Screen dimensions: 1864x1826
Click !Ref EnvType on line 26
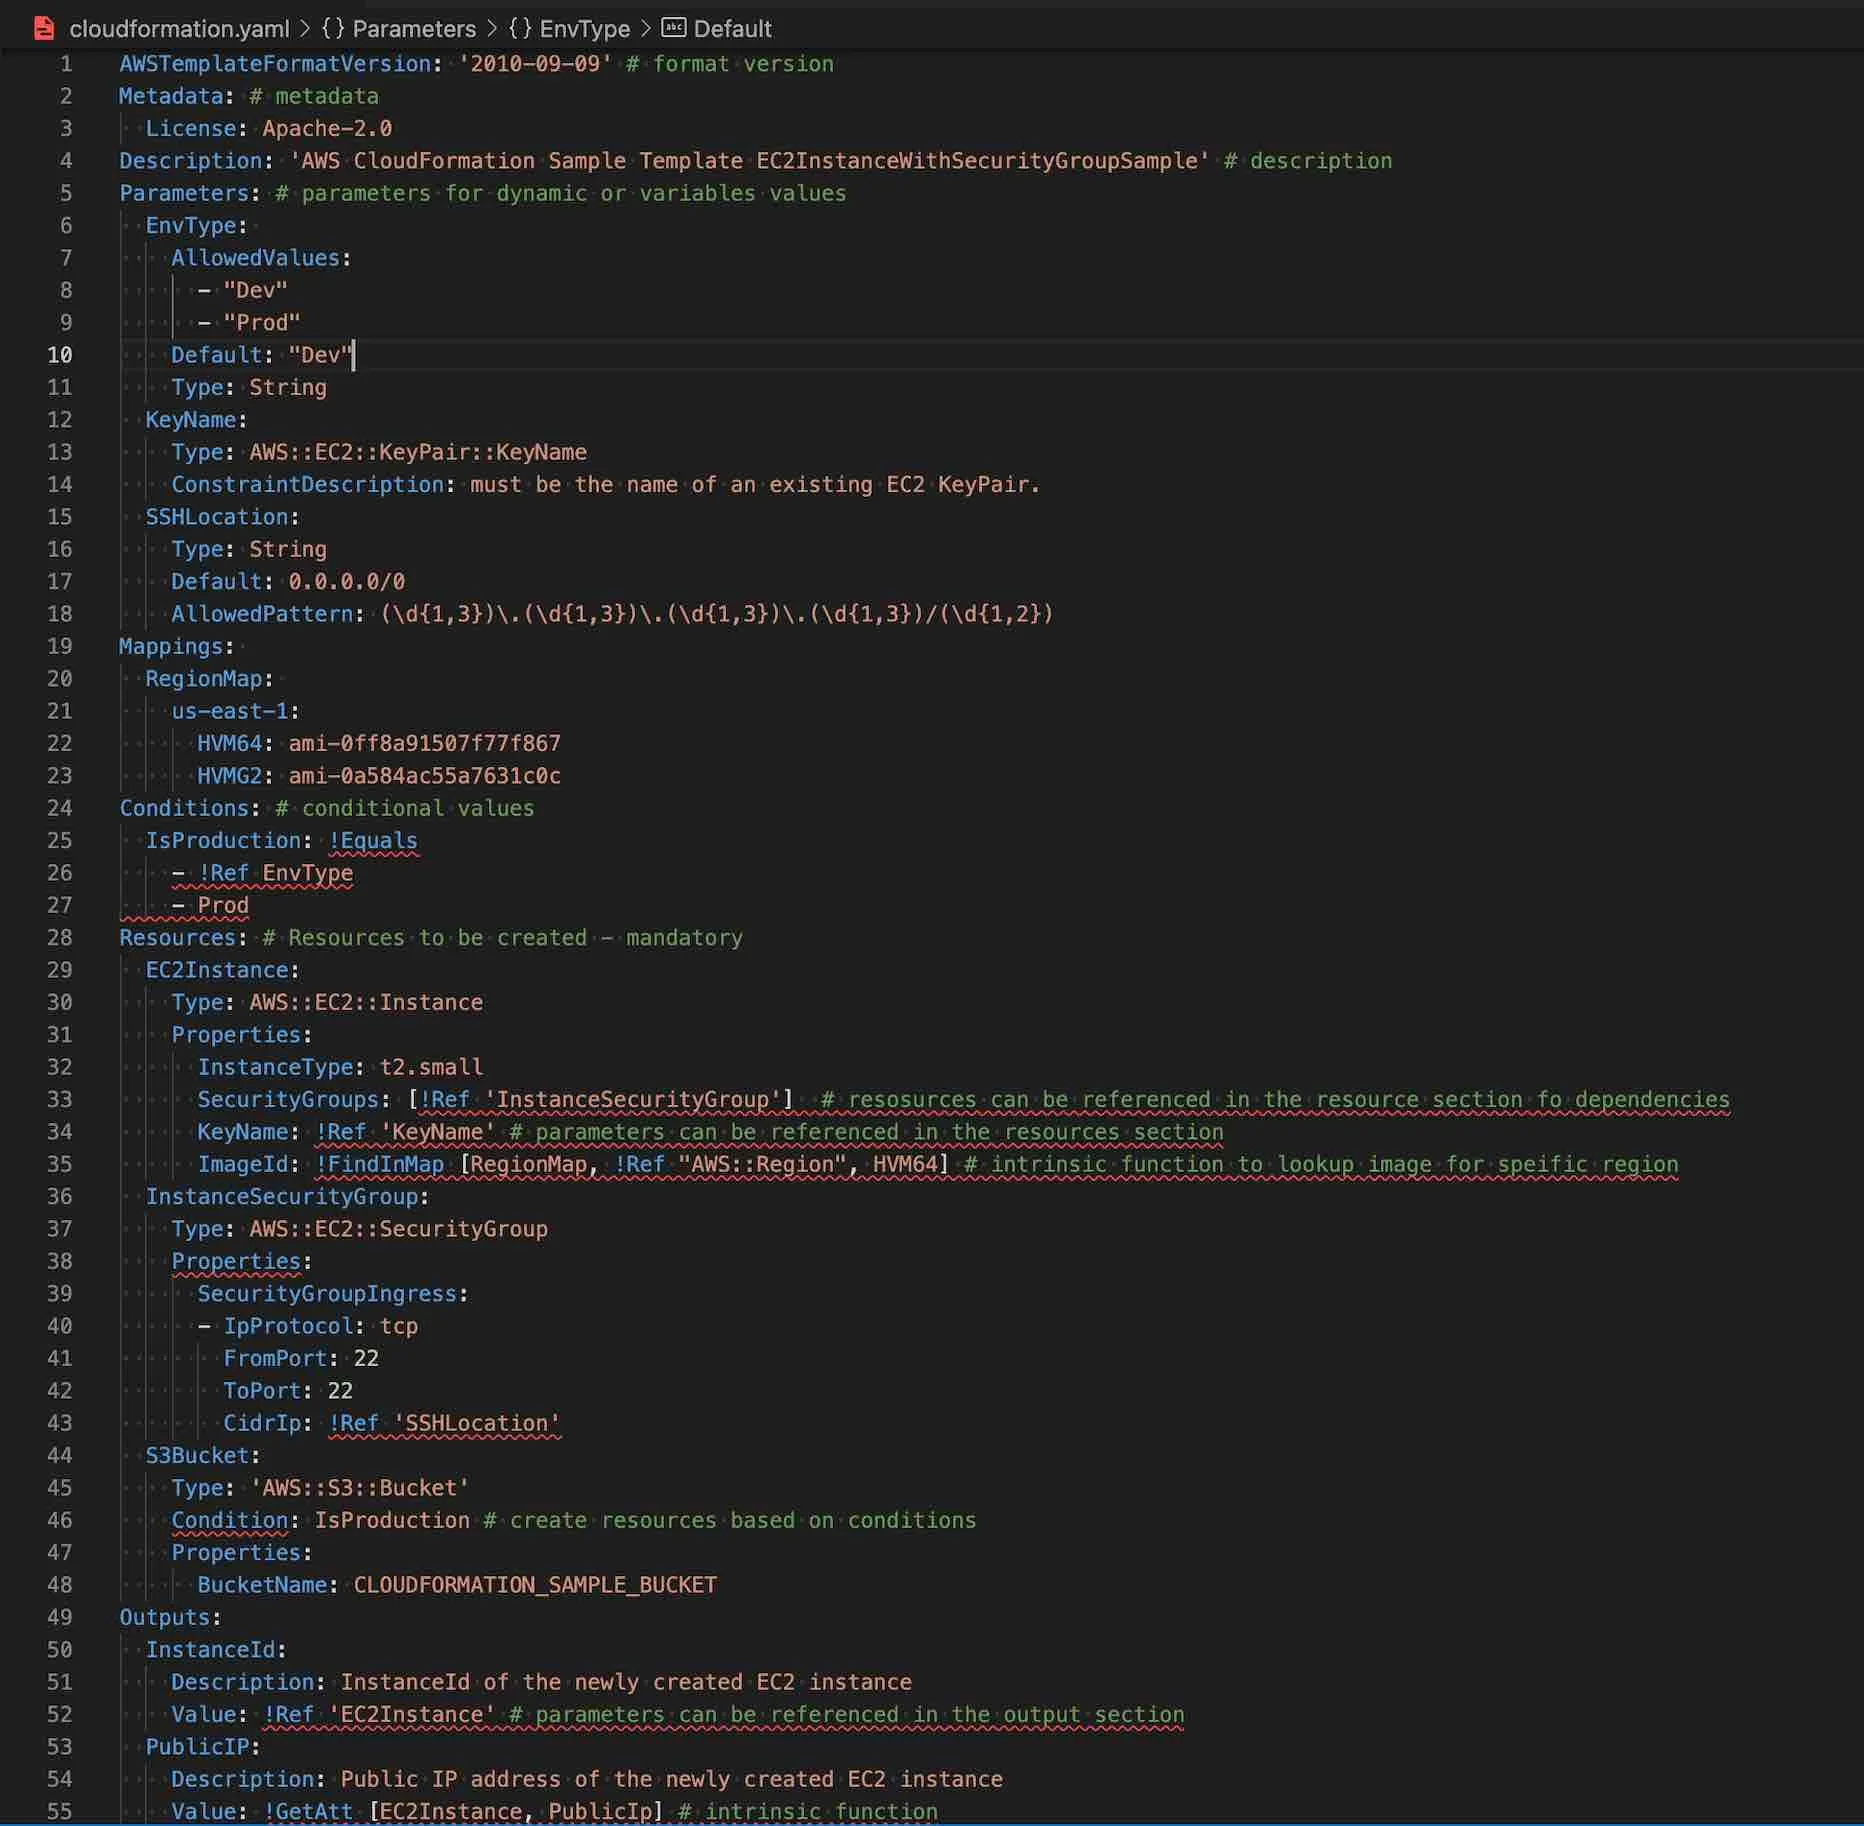275,873
